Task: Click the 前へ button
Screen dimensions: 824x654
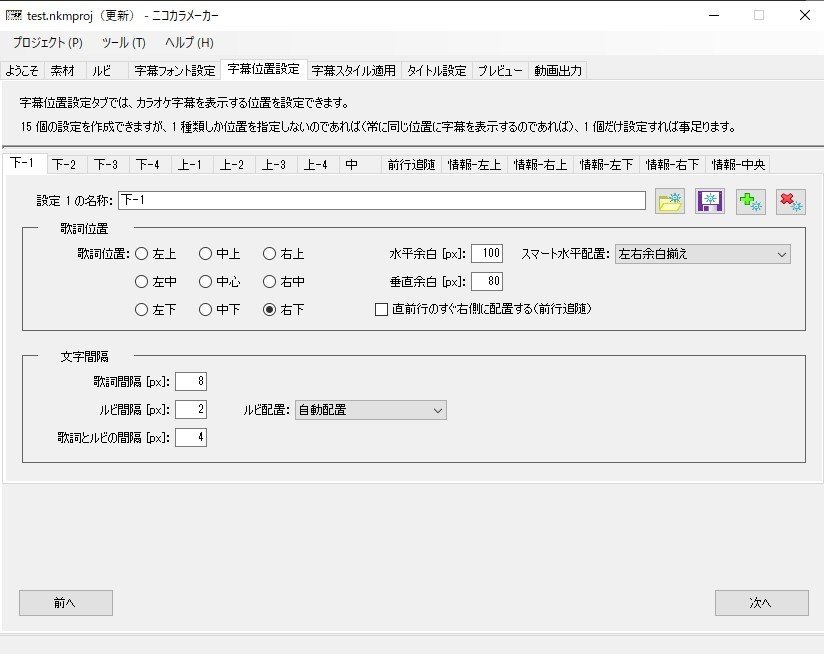Action: coord(66,603)
